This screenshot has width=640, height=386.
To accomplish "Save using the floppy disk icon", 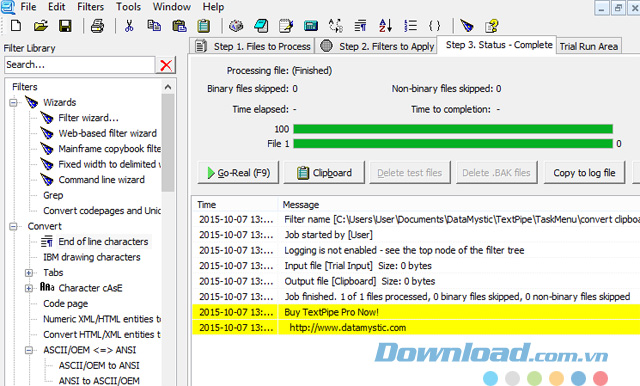I will (65, 26).
